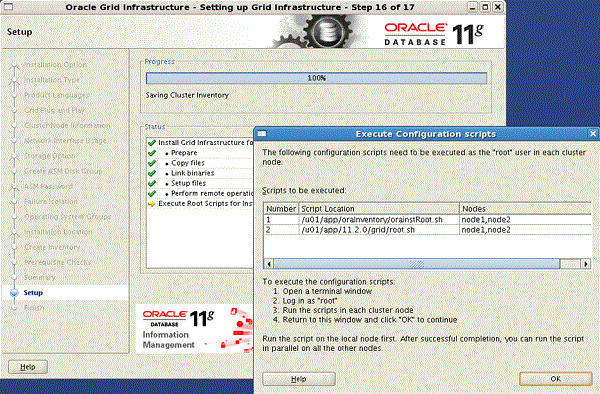Select the Installation Type step
The height and width of the screenshot is (394, 600).
pyautogui.click(x=52, y=80)
